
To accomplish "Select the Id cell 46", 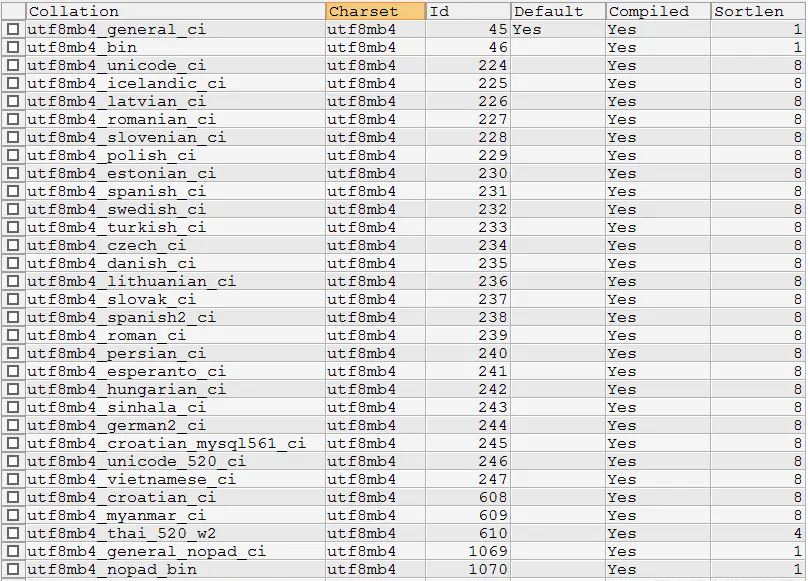I will tap(468, 47).
